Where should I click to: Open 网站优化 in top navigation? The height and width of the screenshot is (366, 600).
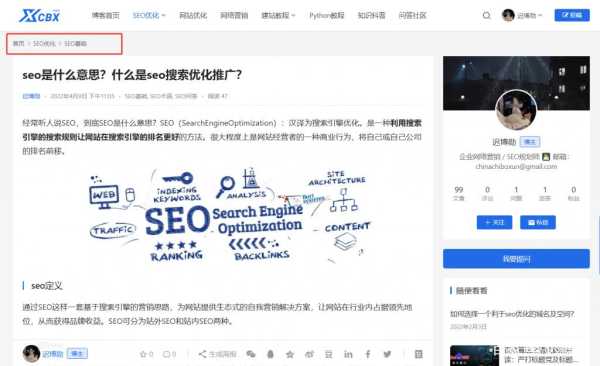click(193, 15)
